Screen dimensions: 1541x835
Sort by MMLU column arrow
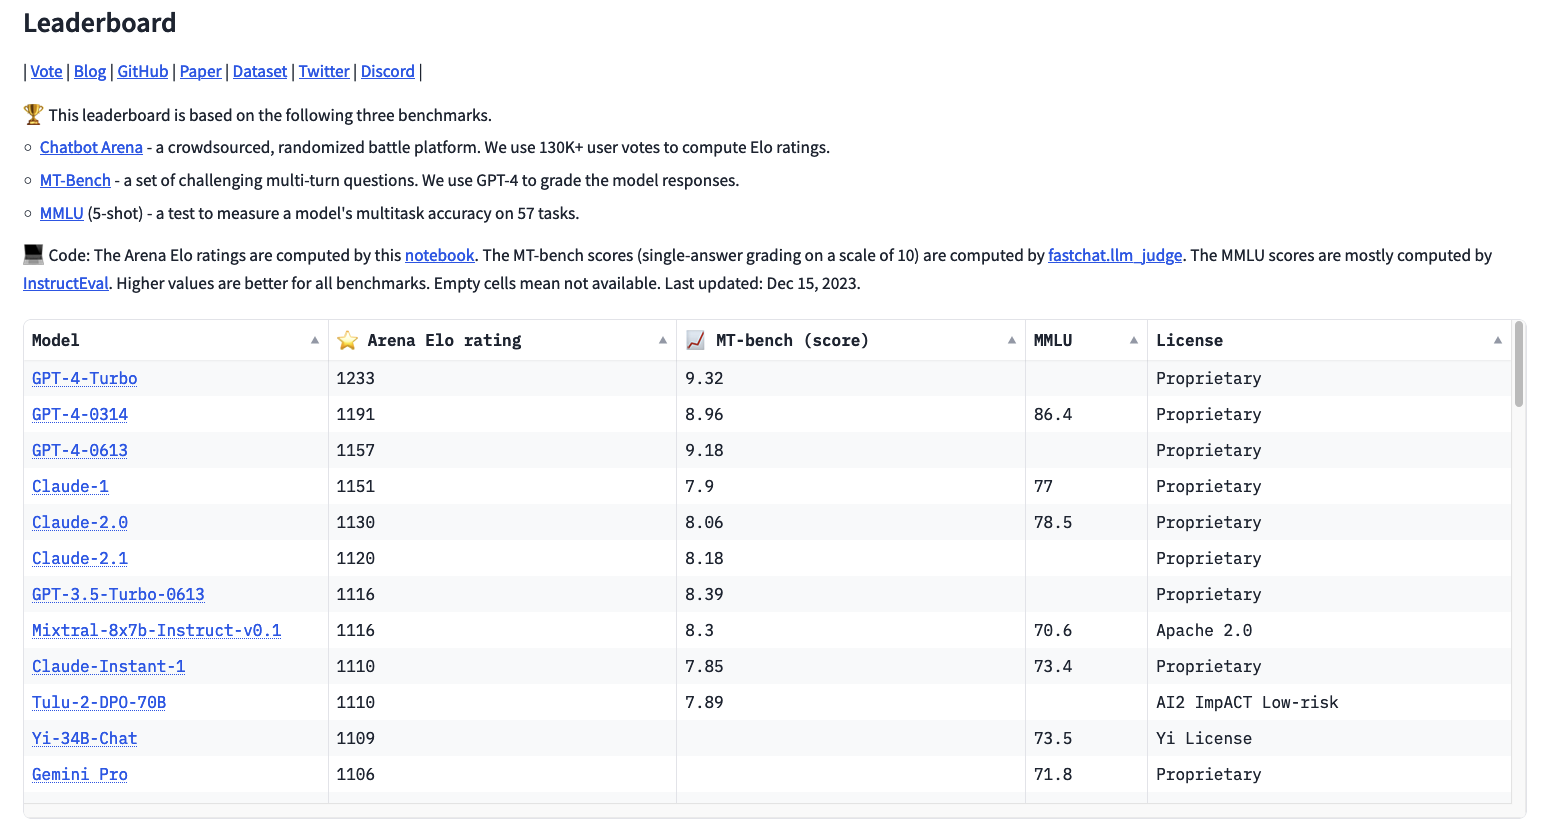(1134, 341)
